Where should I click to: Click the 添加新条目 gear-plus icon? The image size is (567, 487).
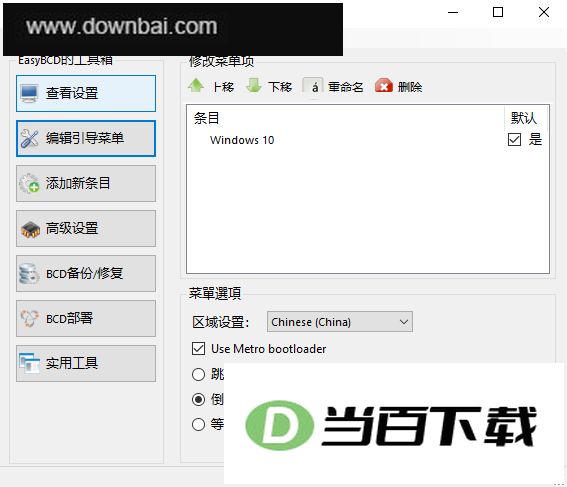tap(29, 183)
